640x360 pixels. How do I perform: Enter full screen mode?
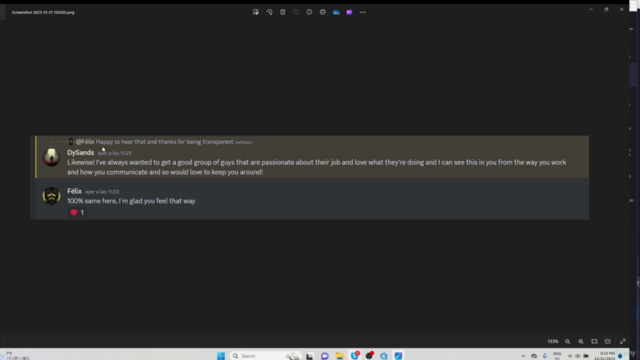pos(622,341)
